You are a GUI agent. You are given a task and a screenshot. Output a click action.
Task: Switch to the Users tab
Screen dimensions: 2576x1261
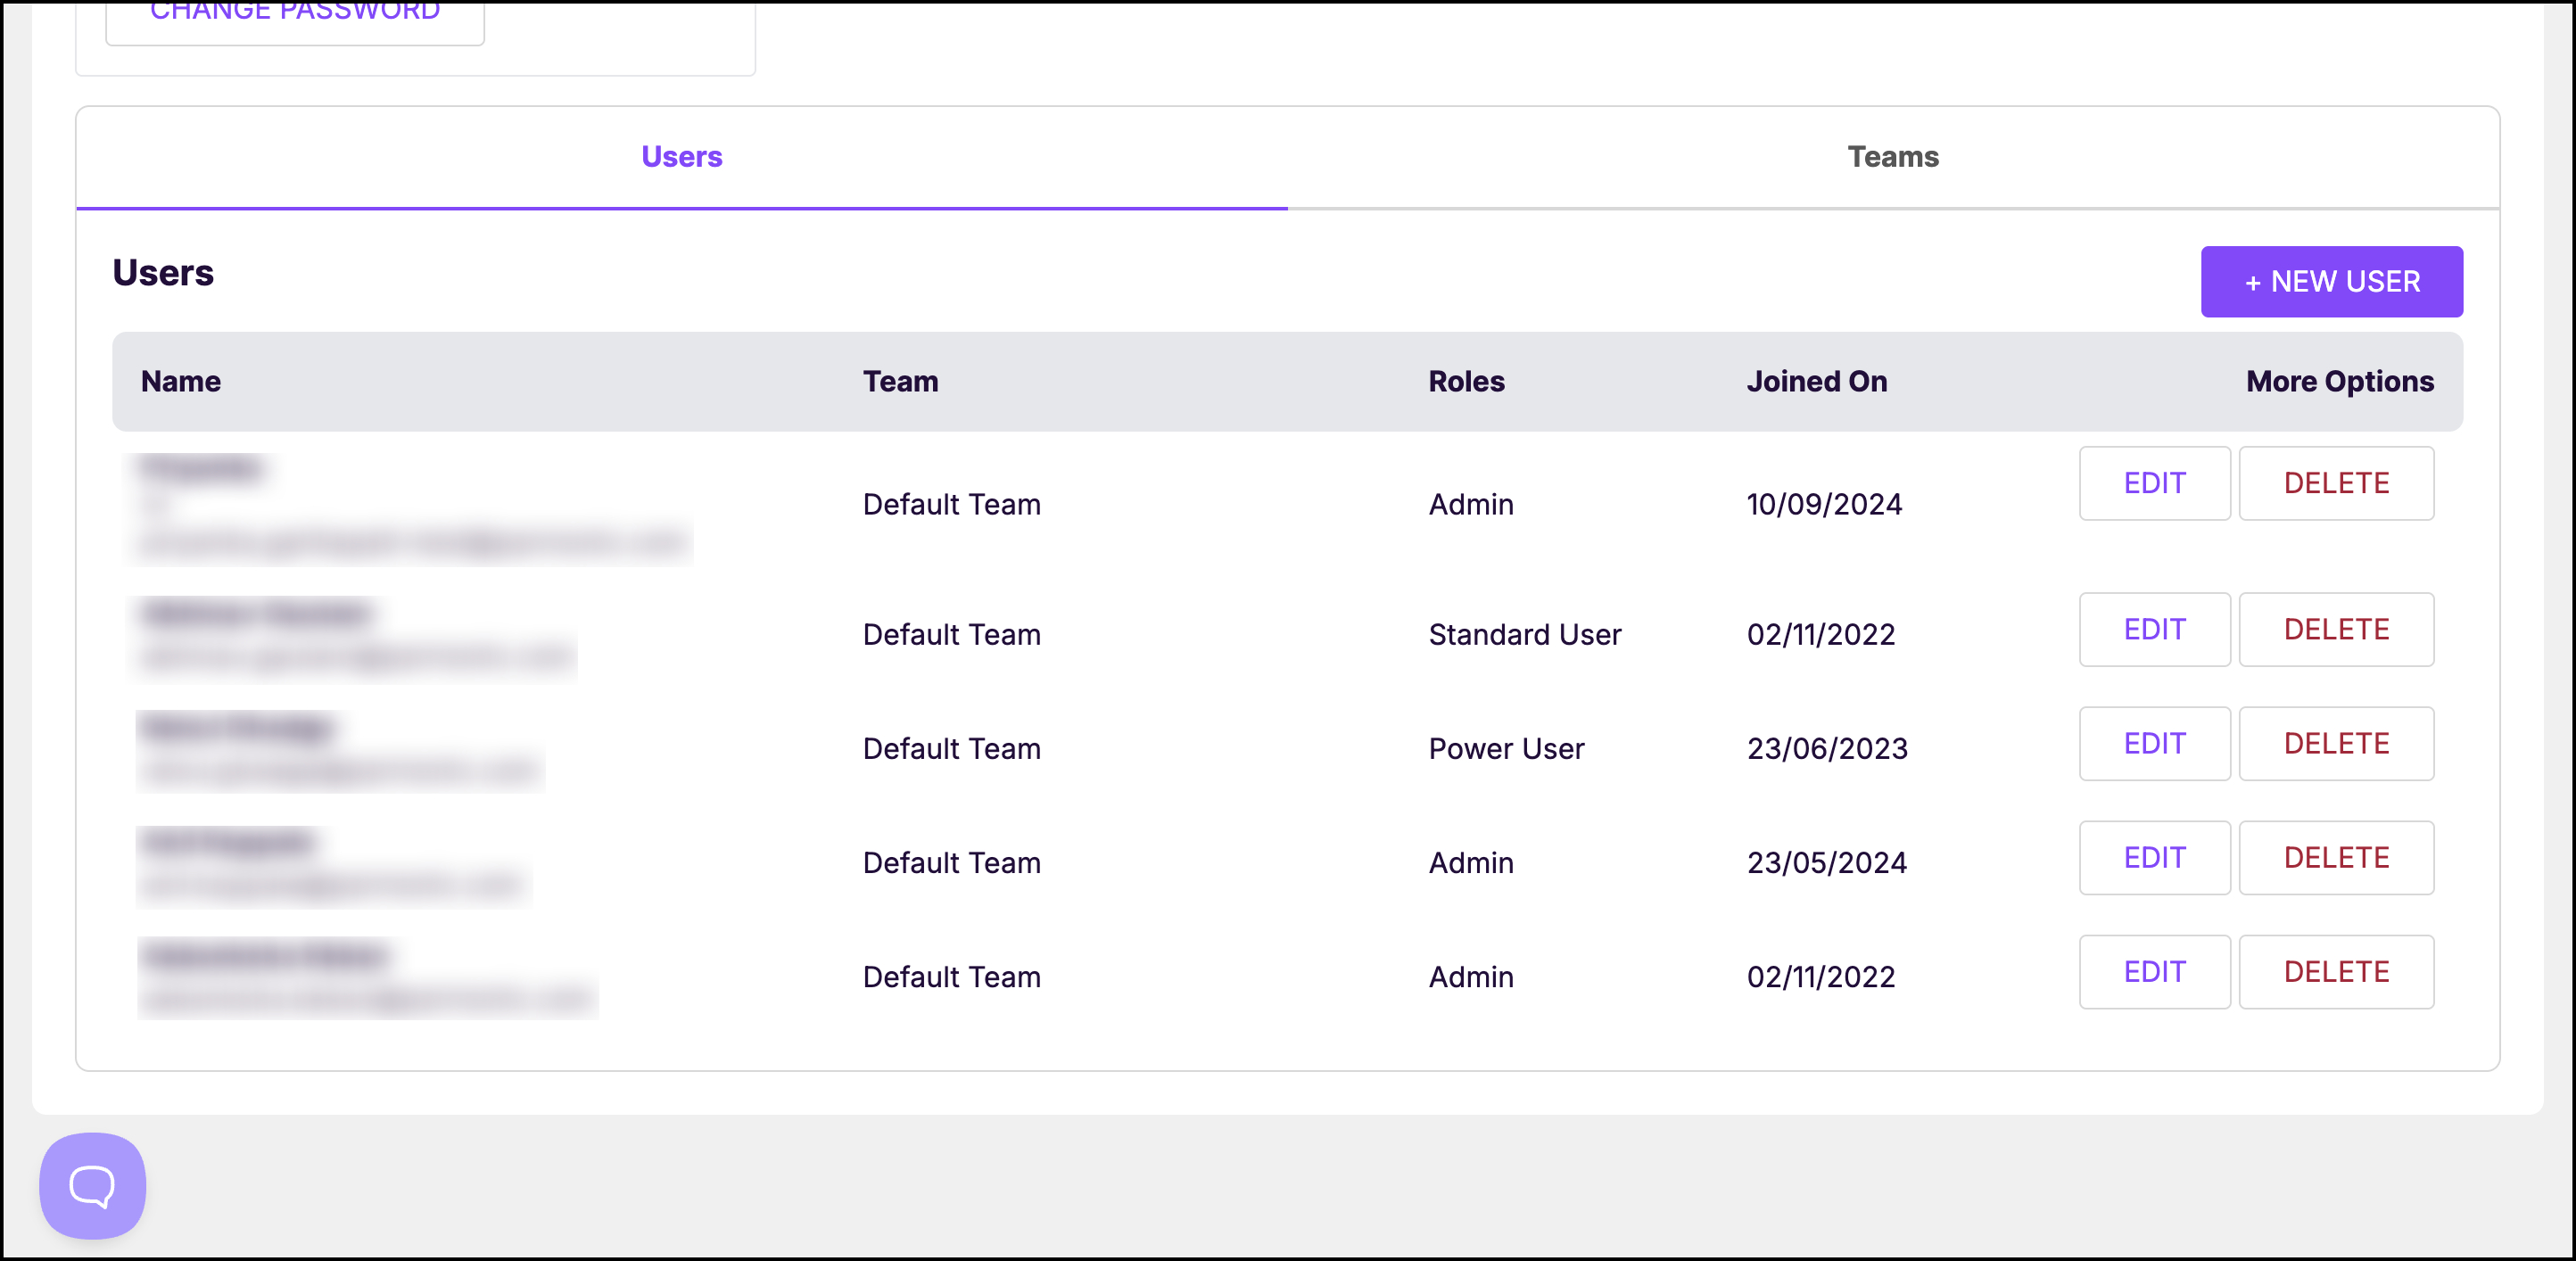coord(681,157)
